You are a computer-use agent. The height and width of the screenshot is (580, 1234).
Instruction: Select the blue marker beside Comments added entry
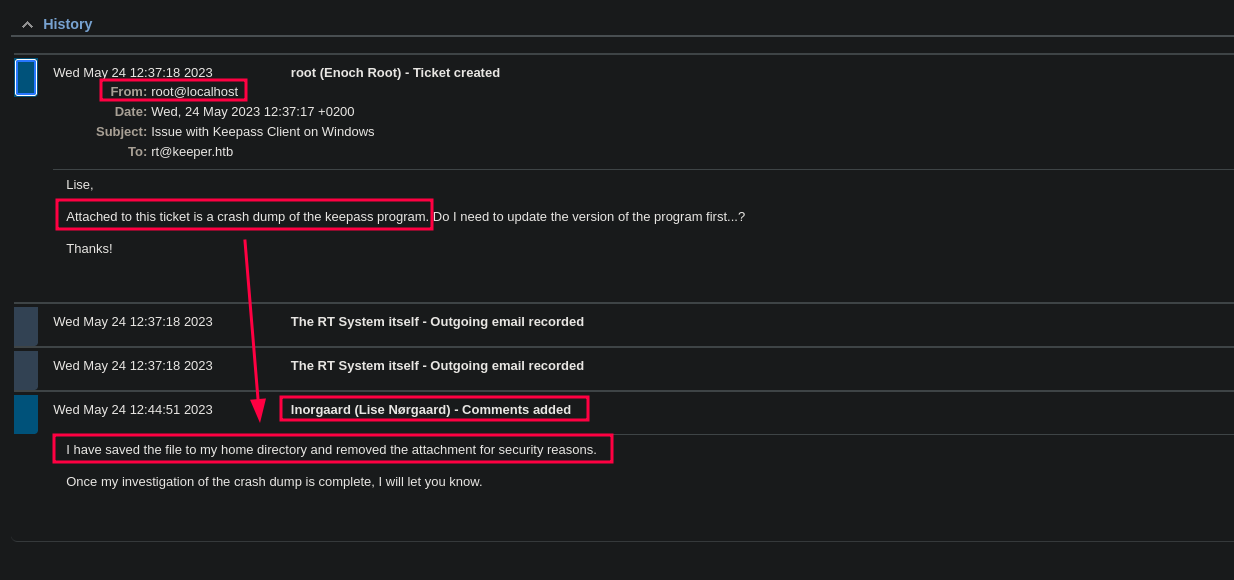(x=26, y=414)
